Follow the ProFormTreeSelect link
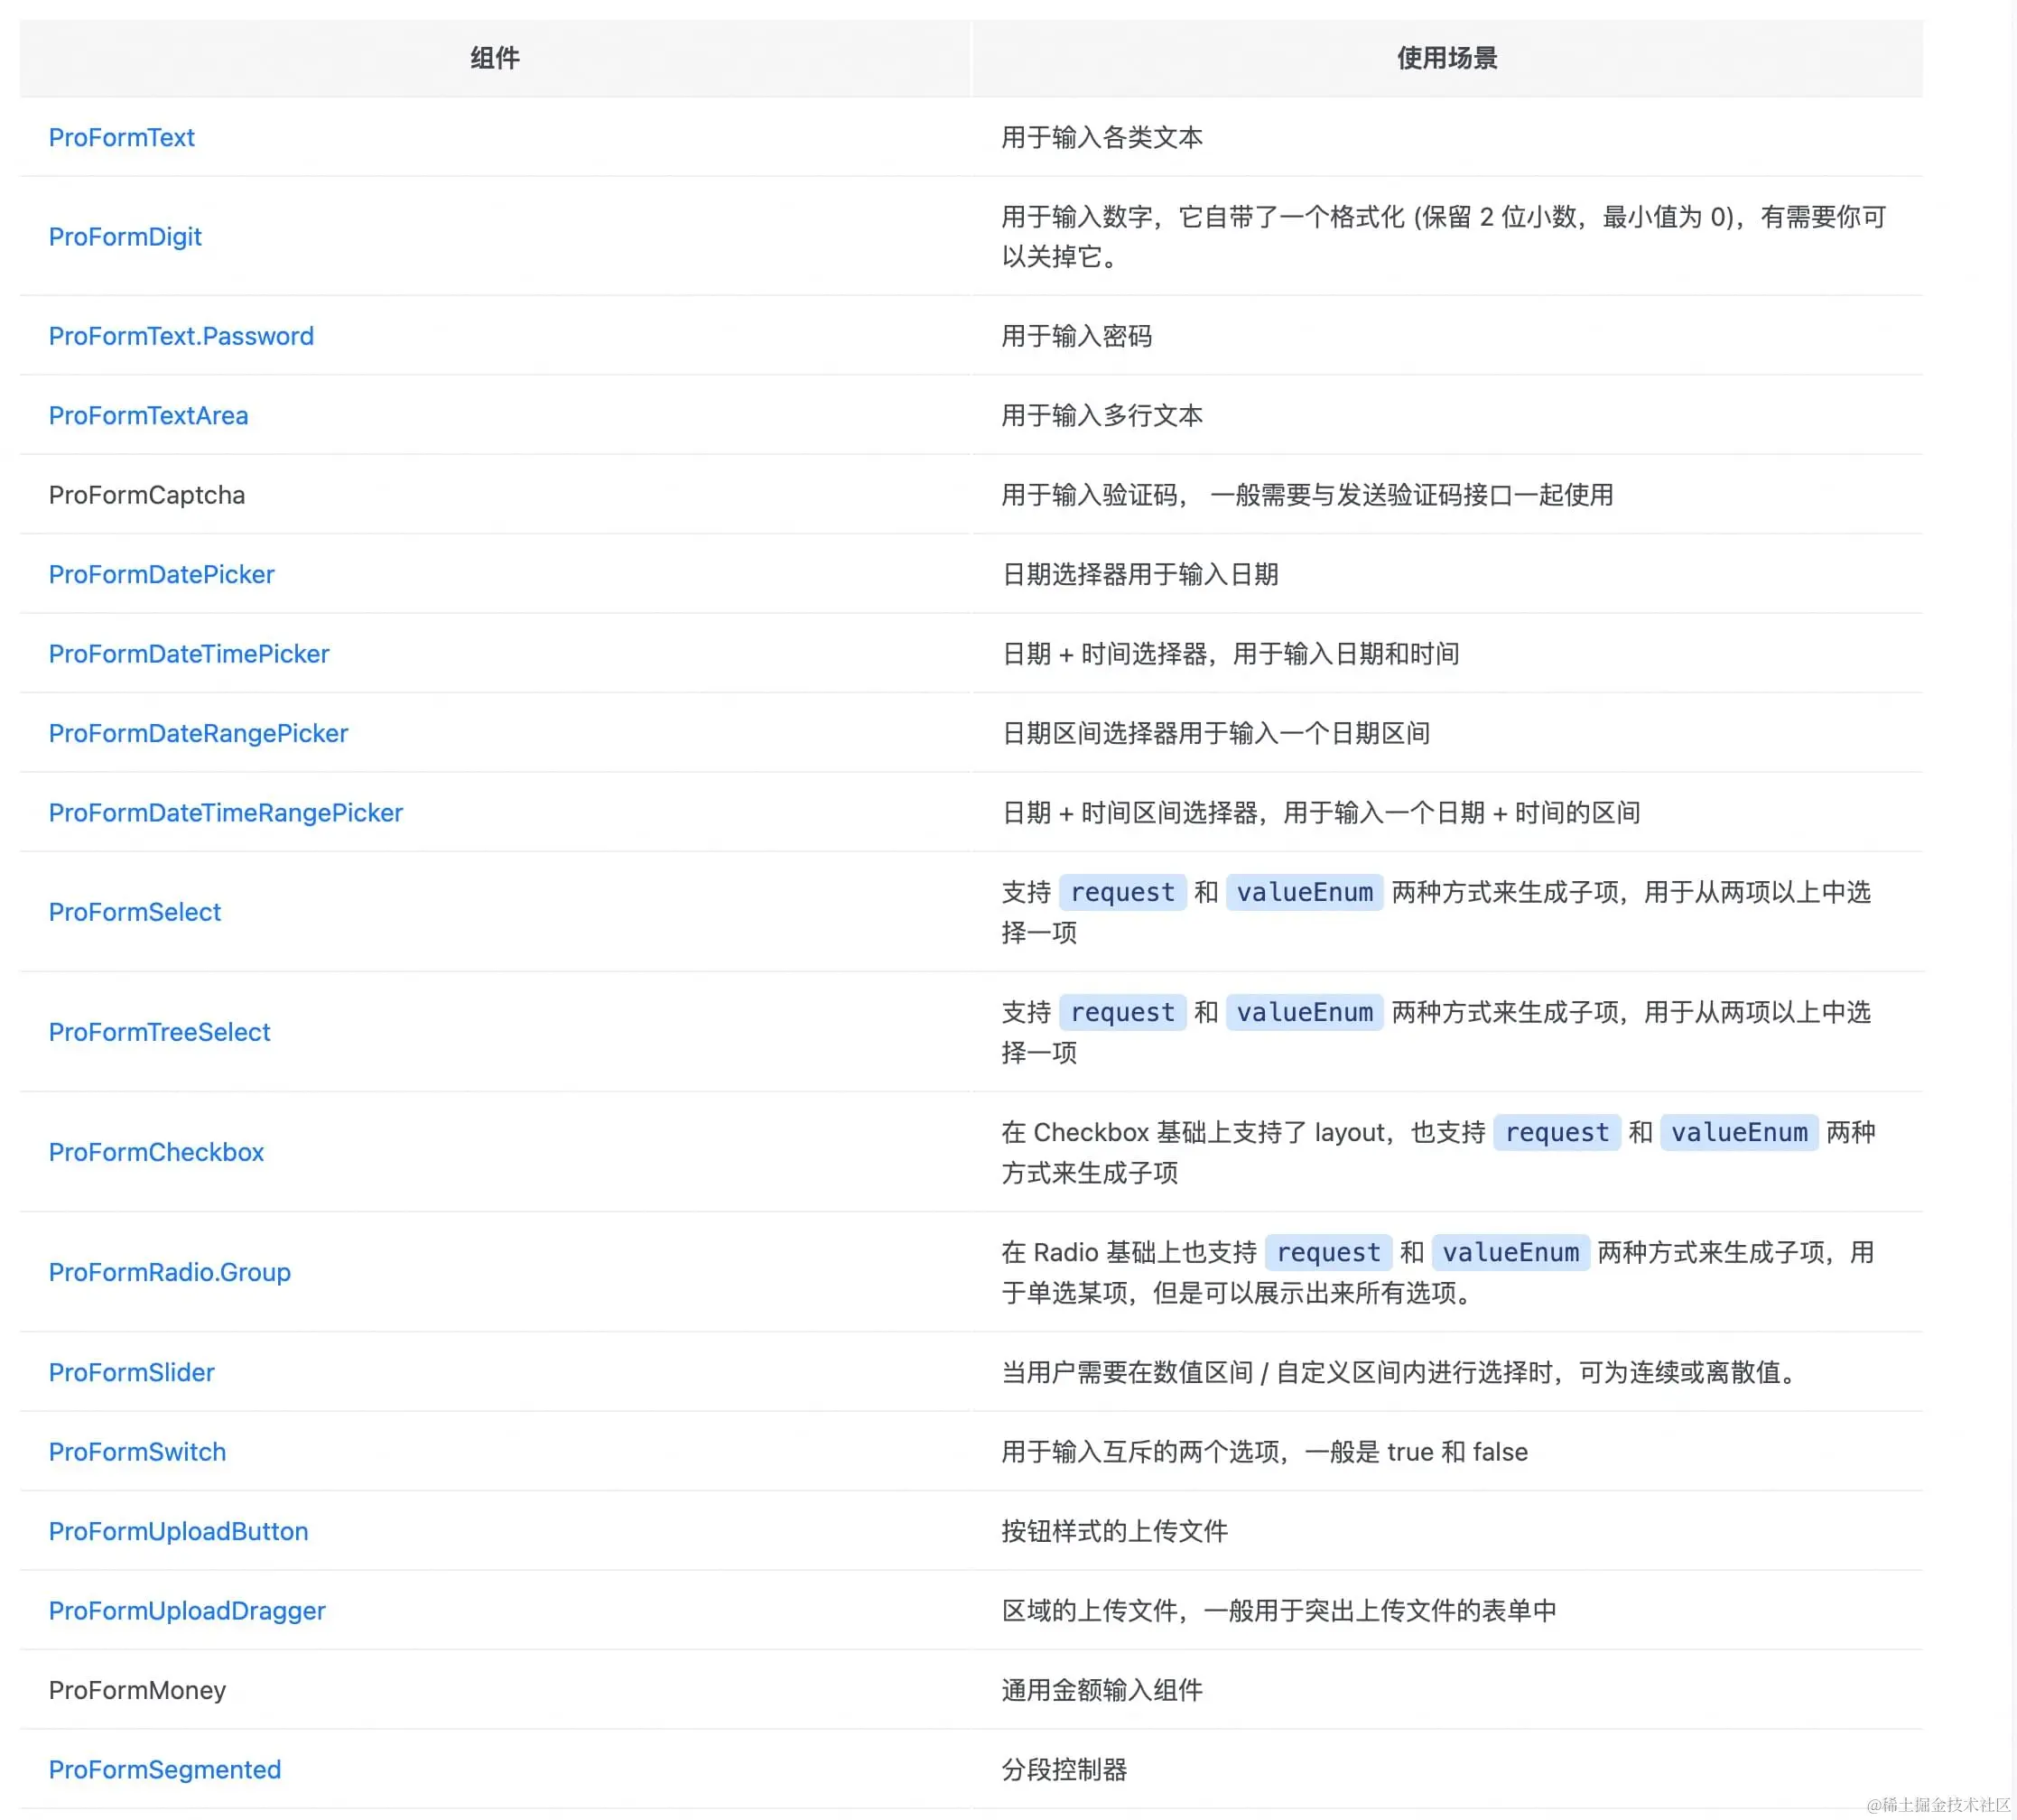The width and height of the screenshot is (2017, 1820). 159,1032
